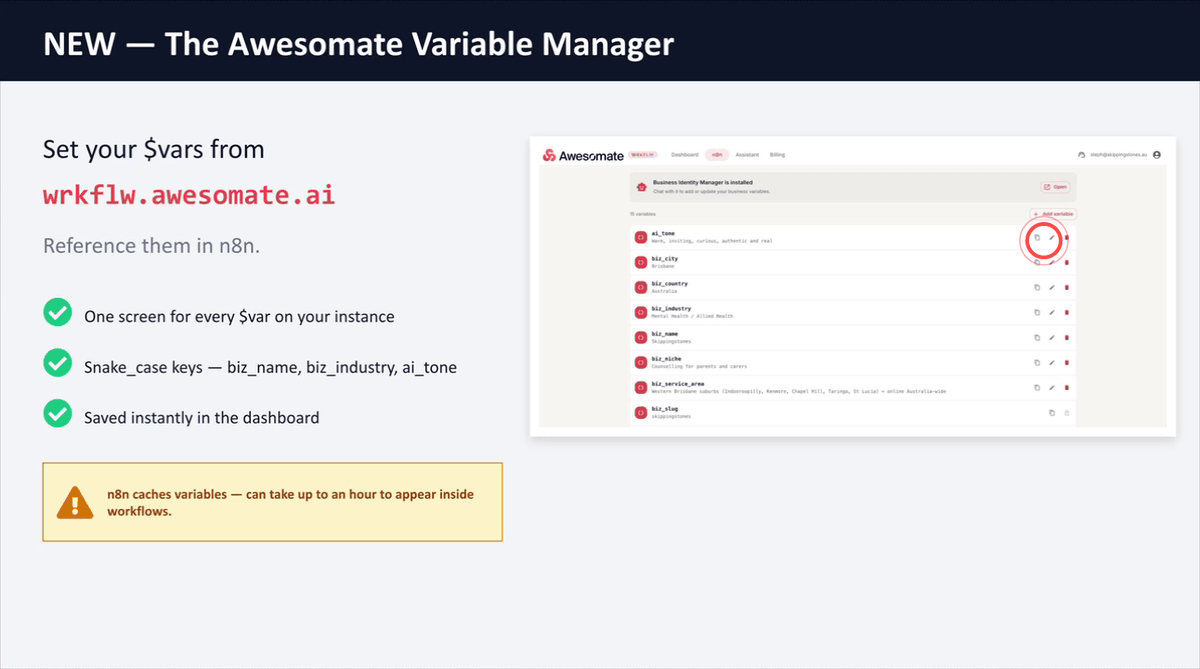Screen dimensions: 1200x669
Task: Click the '15 variables' count label
Action: pos(641,214)
